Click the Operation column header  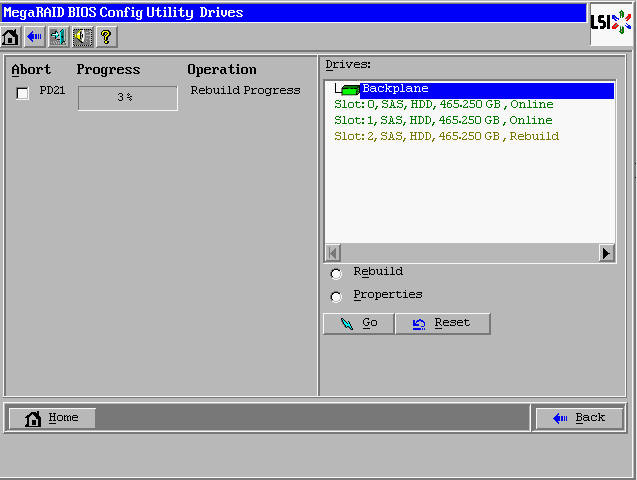click(222, 70)
